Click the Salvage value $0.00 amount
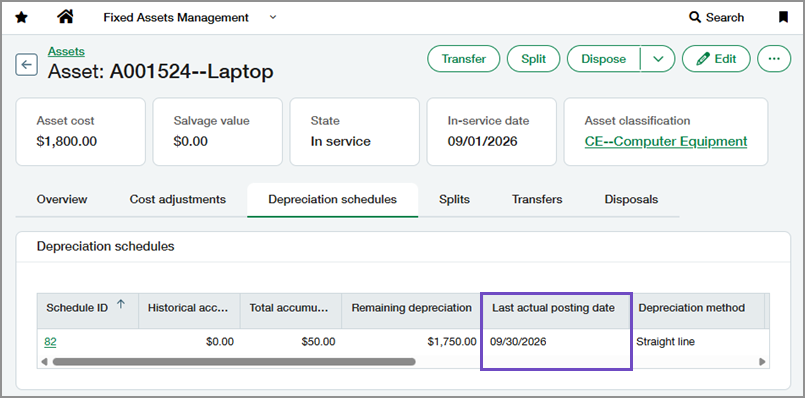The height and width of the screenshot is (398, 805). [190, 141]
